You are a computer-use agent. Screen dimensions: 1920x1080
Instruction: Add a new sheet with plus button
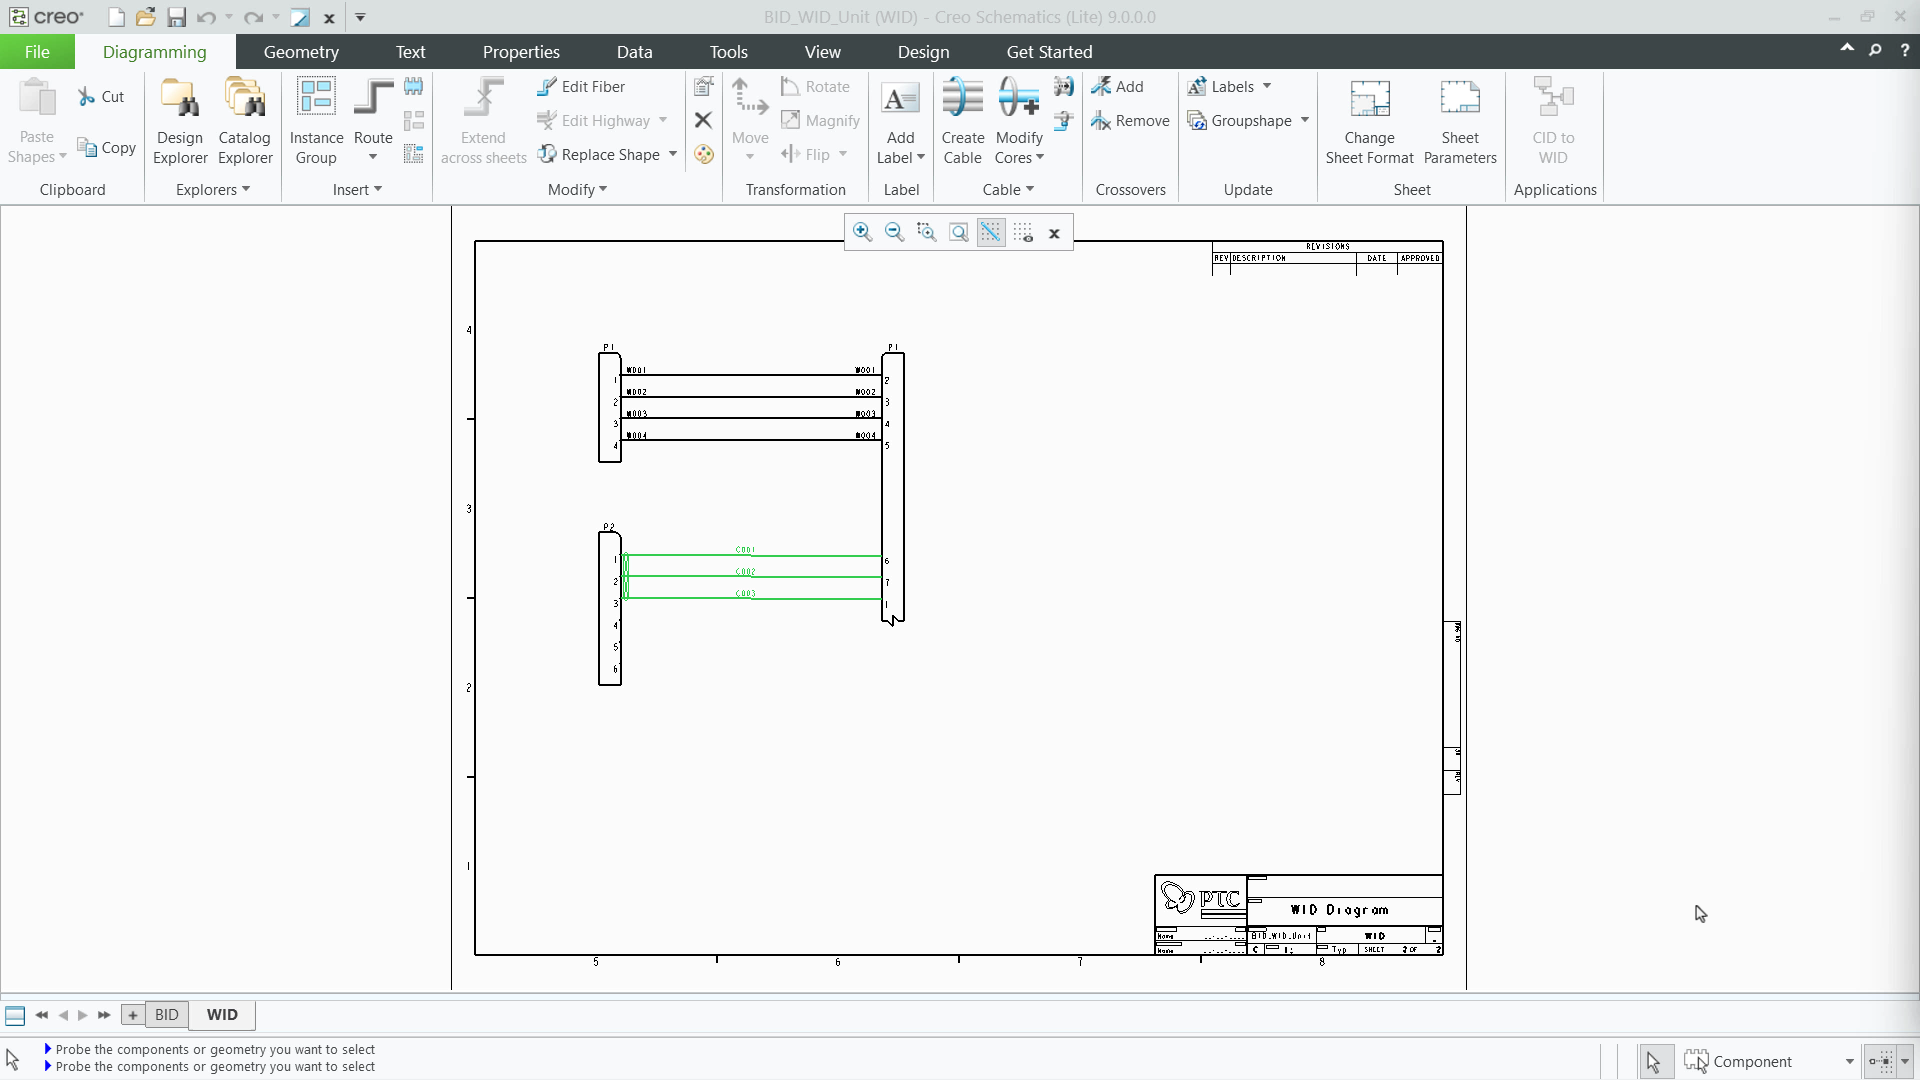point(132,1015)
